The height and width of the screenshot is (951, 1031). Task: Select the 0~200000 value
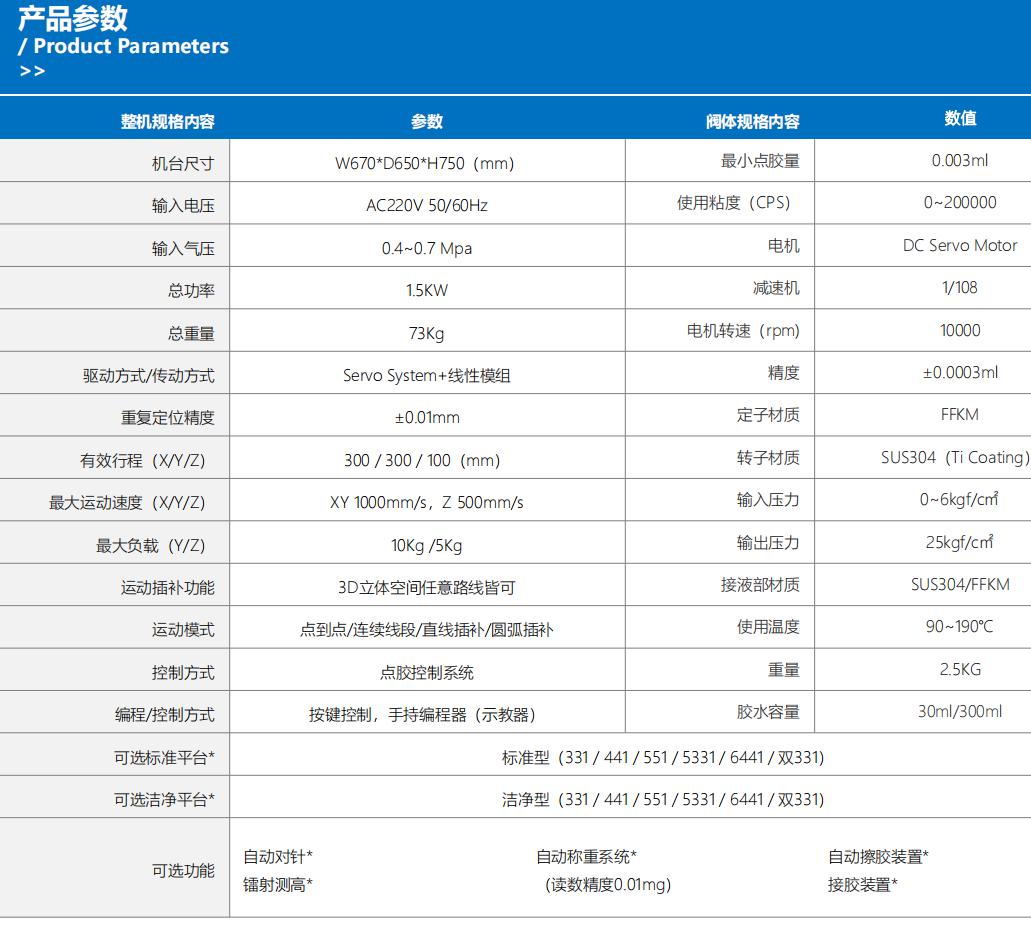click(x=960, y=203)
